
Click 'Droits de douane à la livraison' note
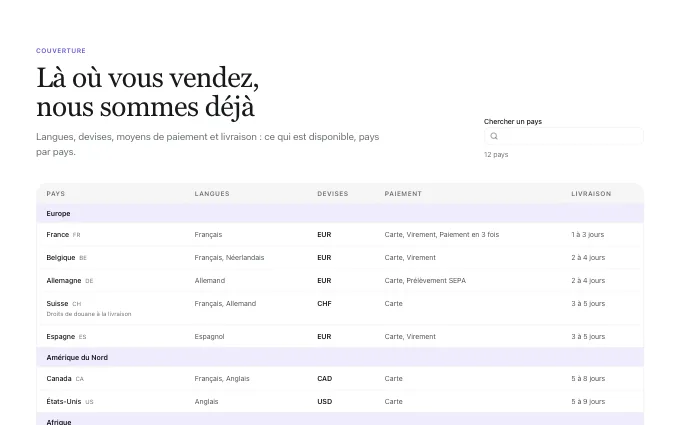click(88, 314)
